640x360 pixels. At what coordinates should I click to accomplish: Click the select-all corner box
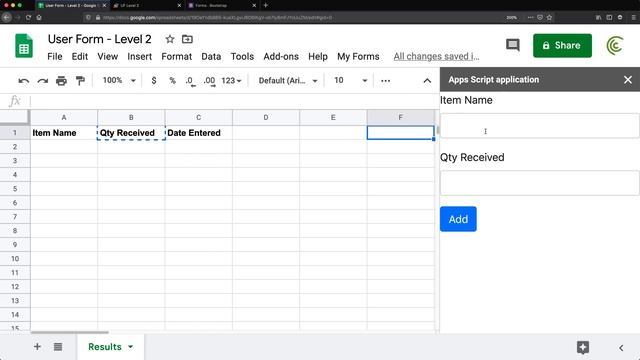click(15, 117)
